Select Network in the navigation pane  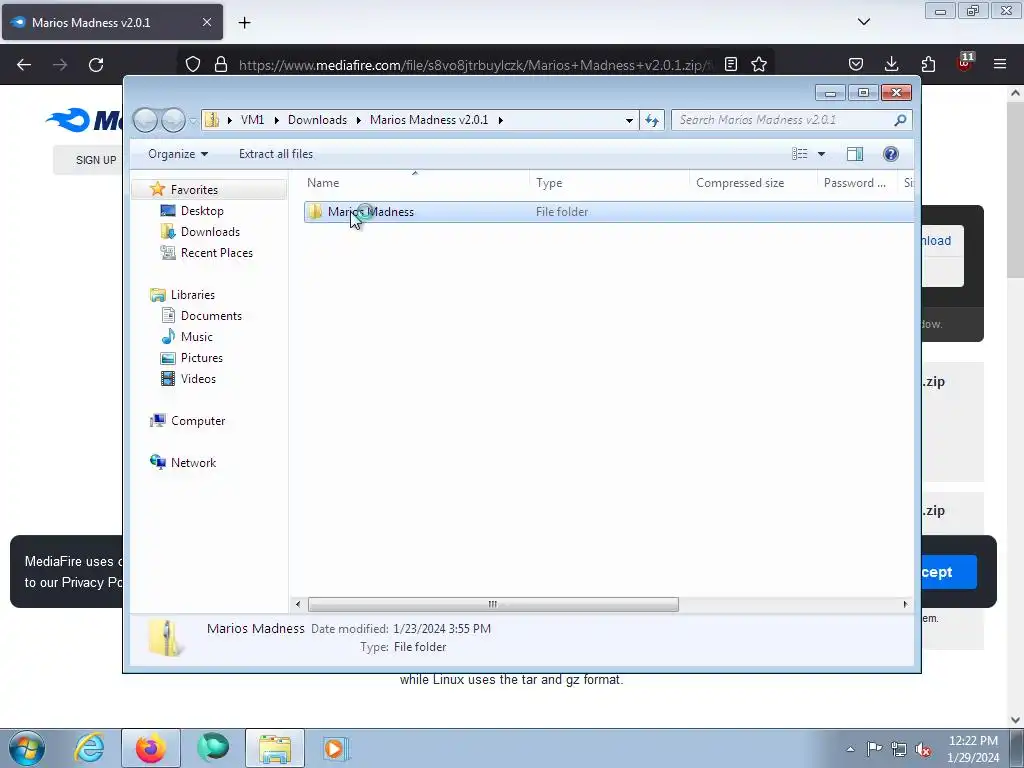pyautogui.click(x=193, y=462)
